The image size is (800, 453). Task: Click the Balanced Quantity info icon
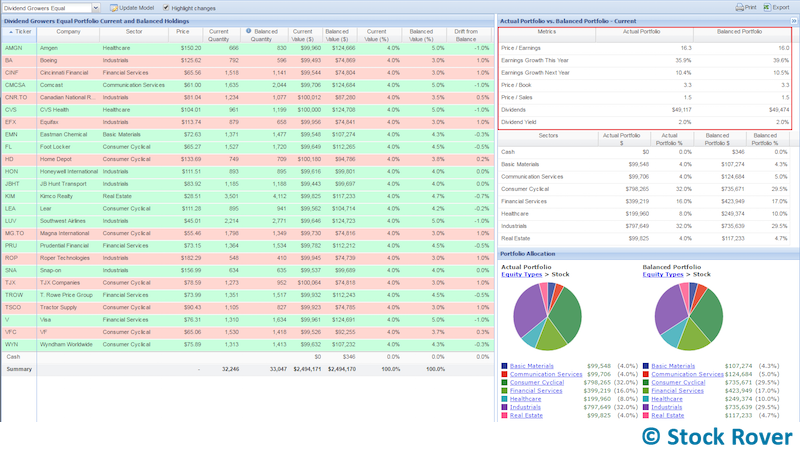pos(248,31)
